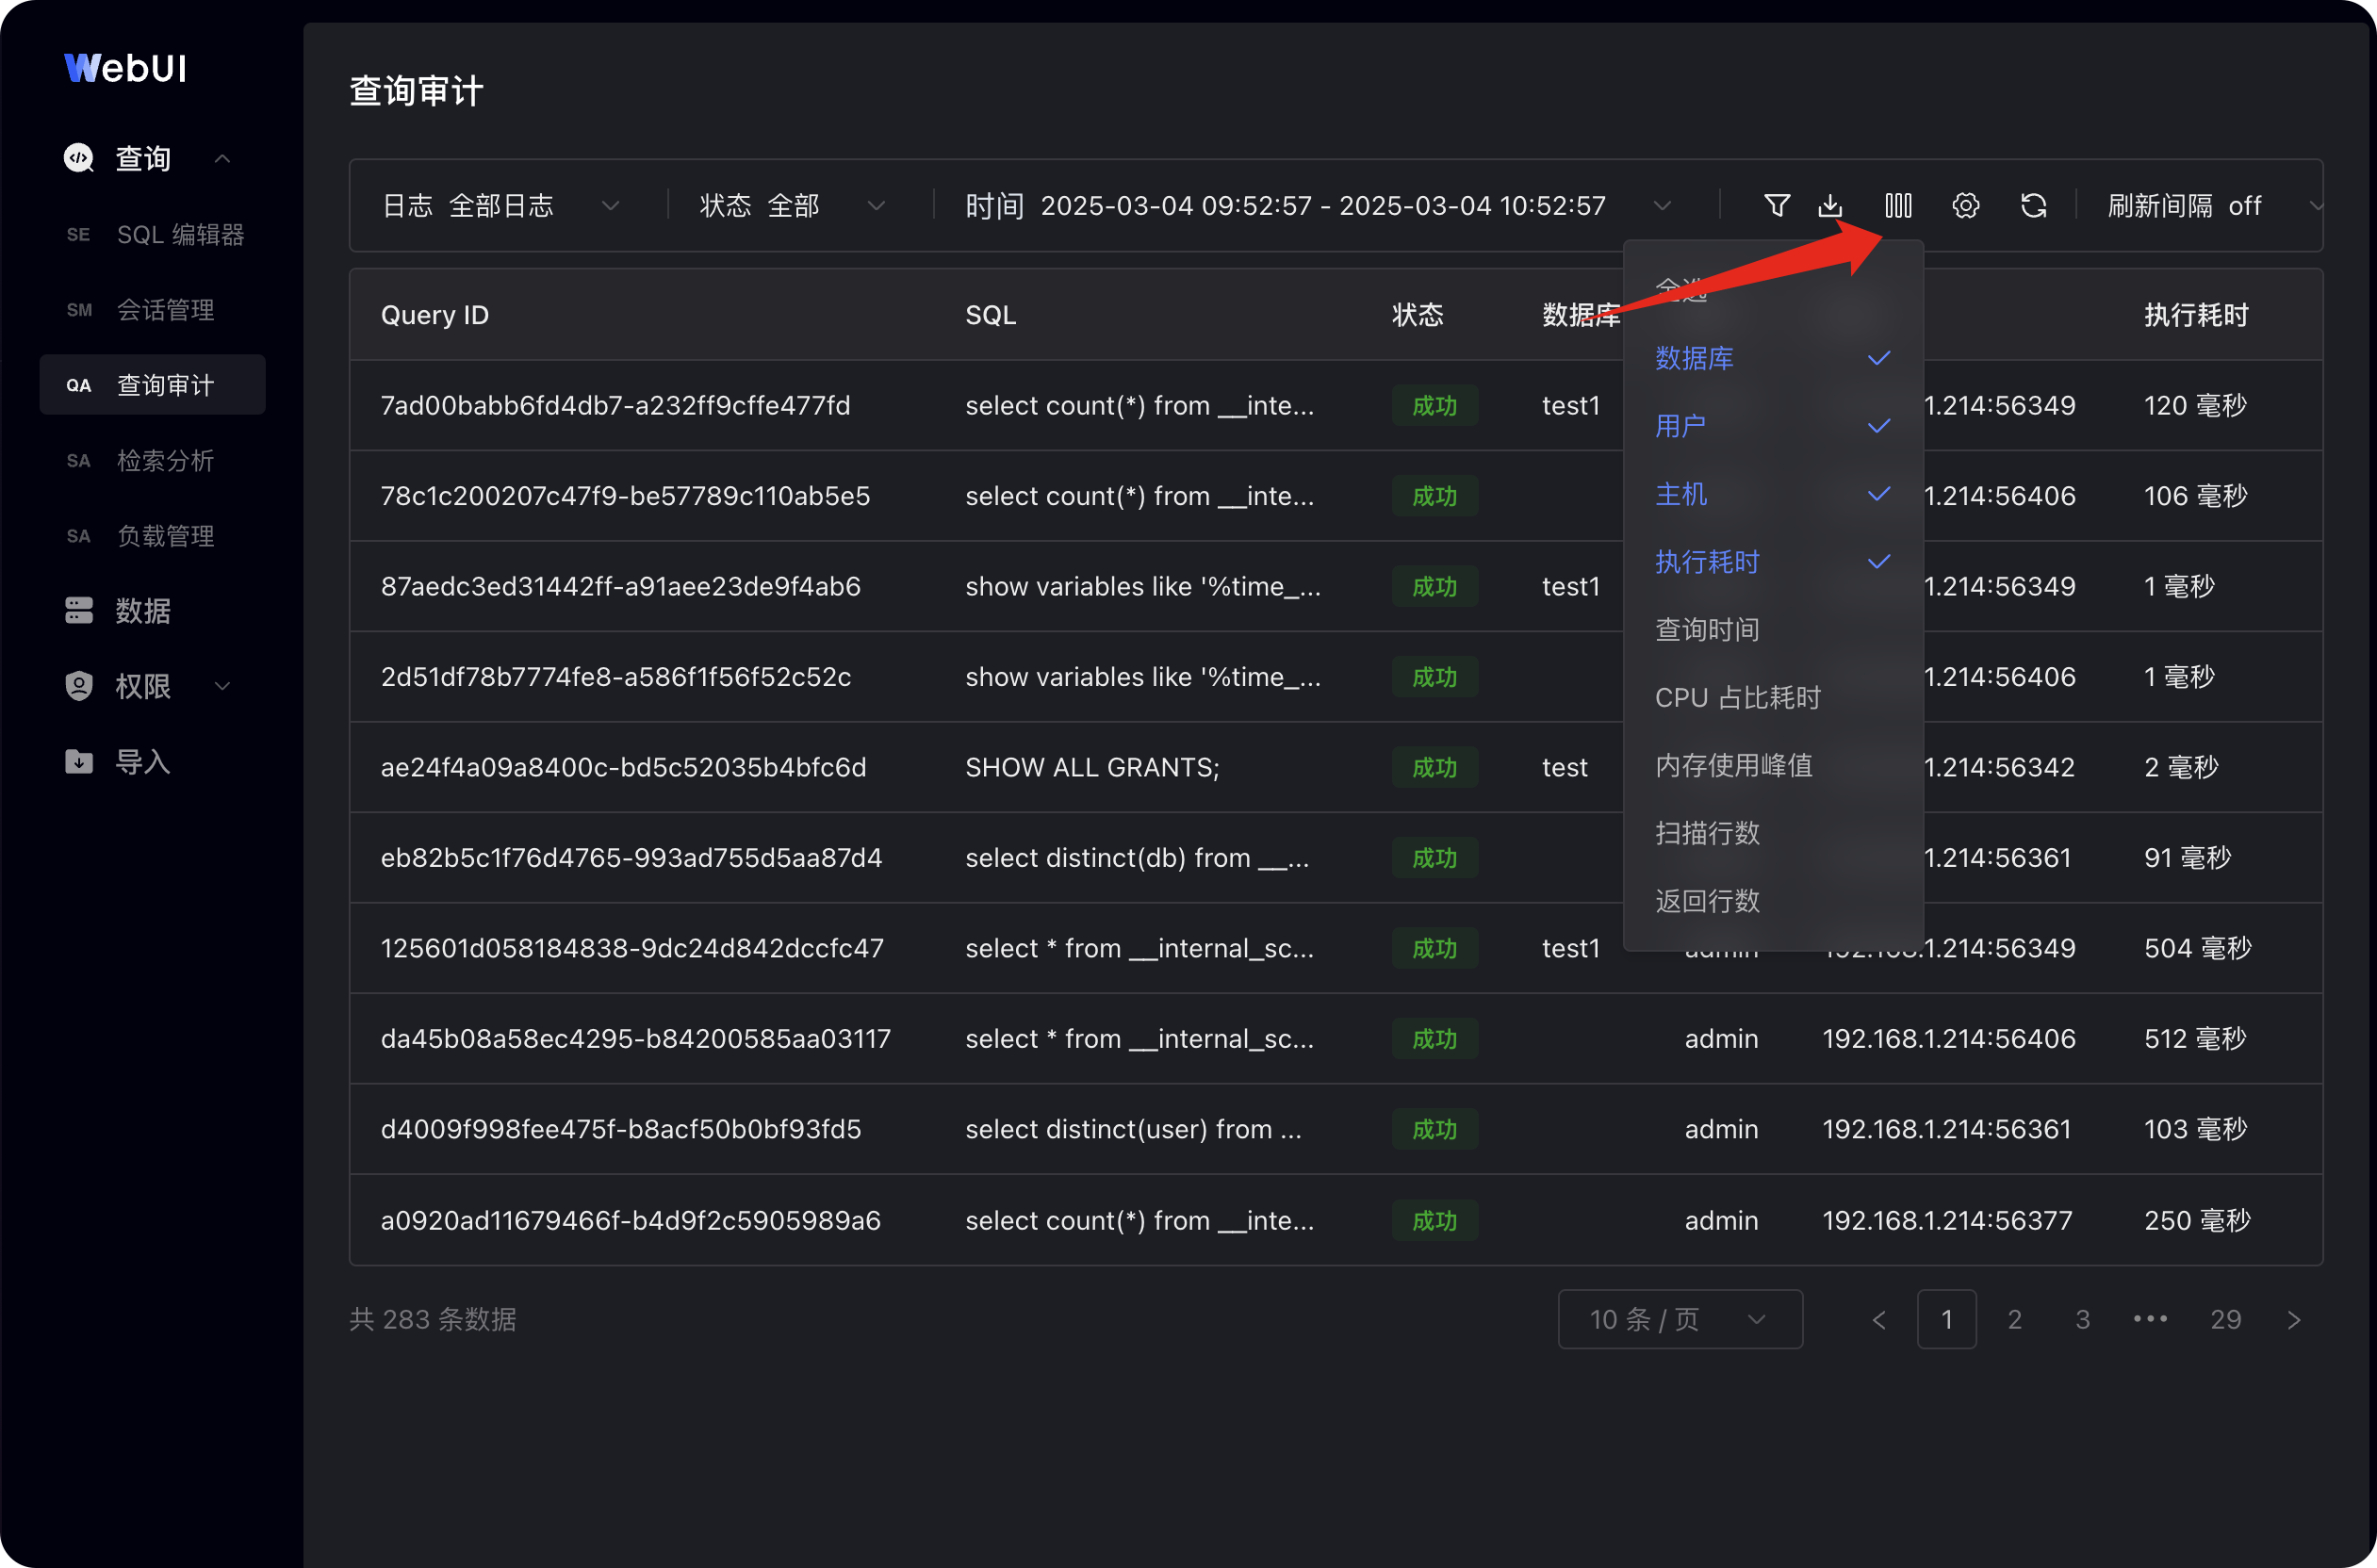Viewport: 2377px width, 1568px height.
Task: Collapse the 查询 sidebar group chevron
Action: coord(222,158)
